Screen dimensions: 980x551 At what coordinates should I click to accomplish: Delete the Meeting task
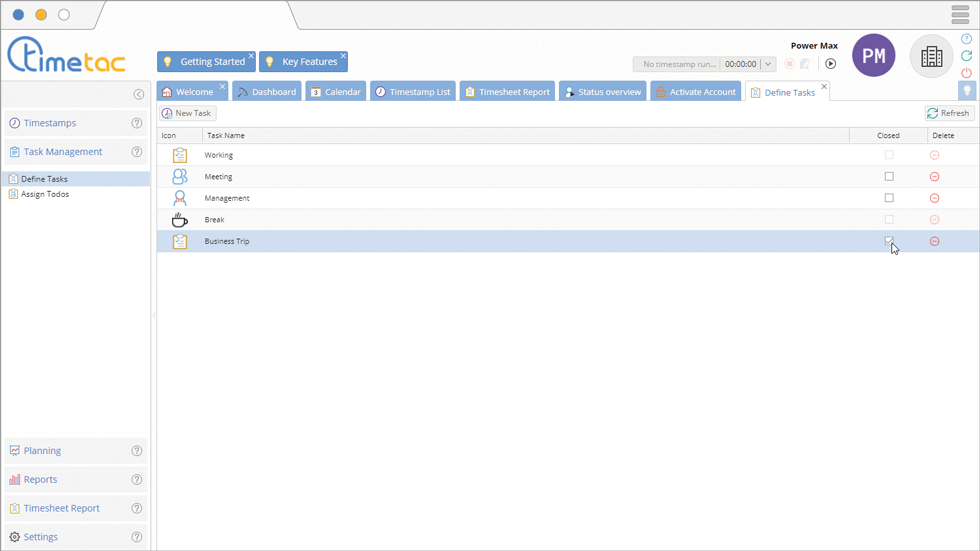coord(934,177)
